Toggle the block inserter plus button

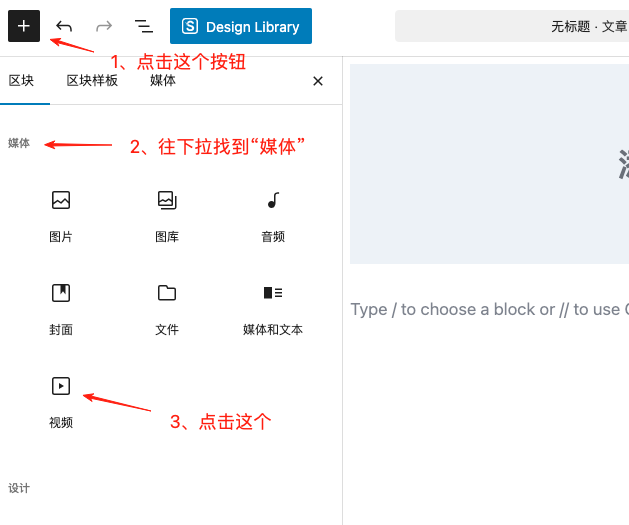click(24, 26)
